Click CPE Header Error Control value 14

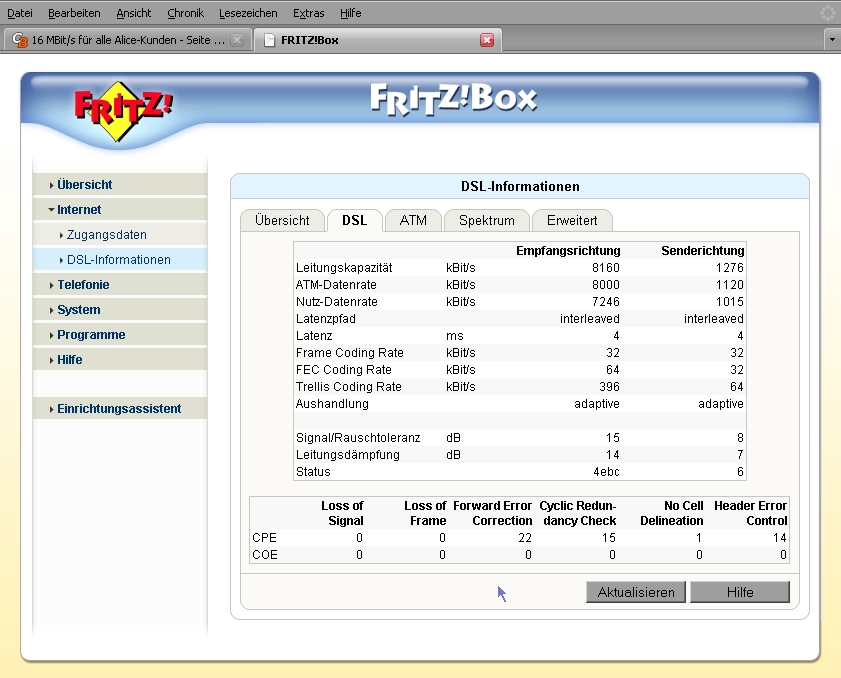[779, 537]
